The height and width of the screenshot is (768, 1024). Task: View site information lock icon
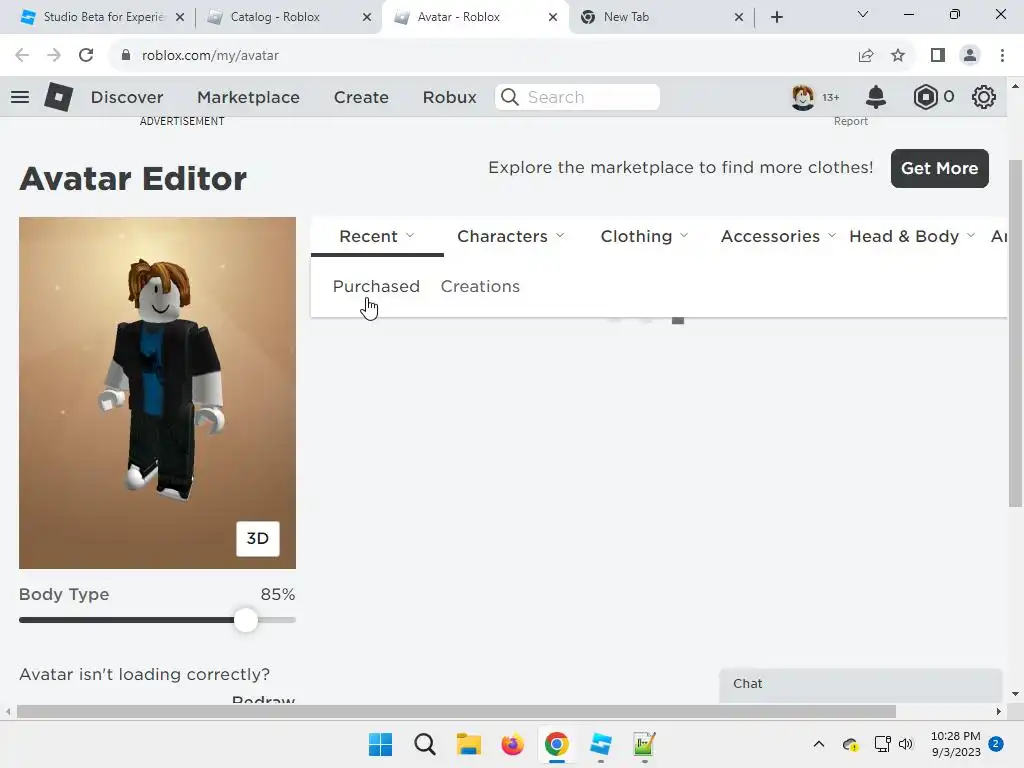(x=126, y=56)
